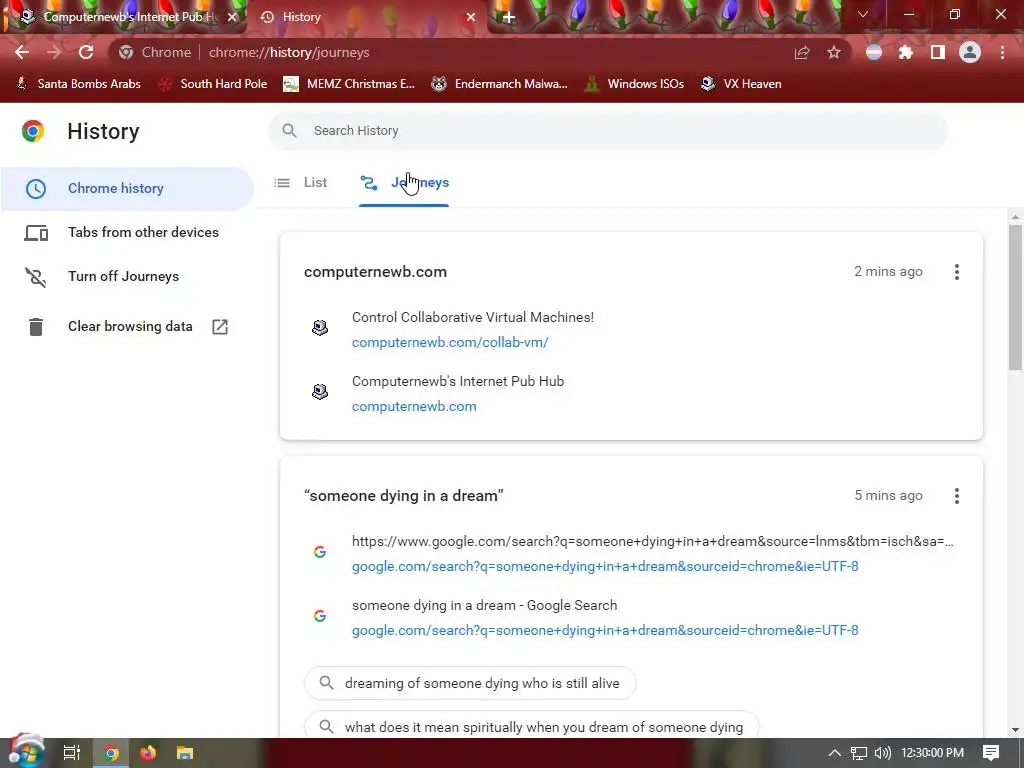Open the computernewb.com link under Pub Hub
The image size is (1024, 768).
[414, 406]
